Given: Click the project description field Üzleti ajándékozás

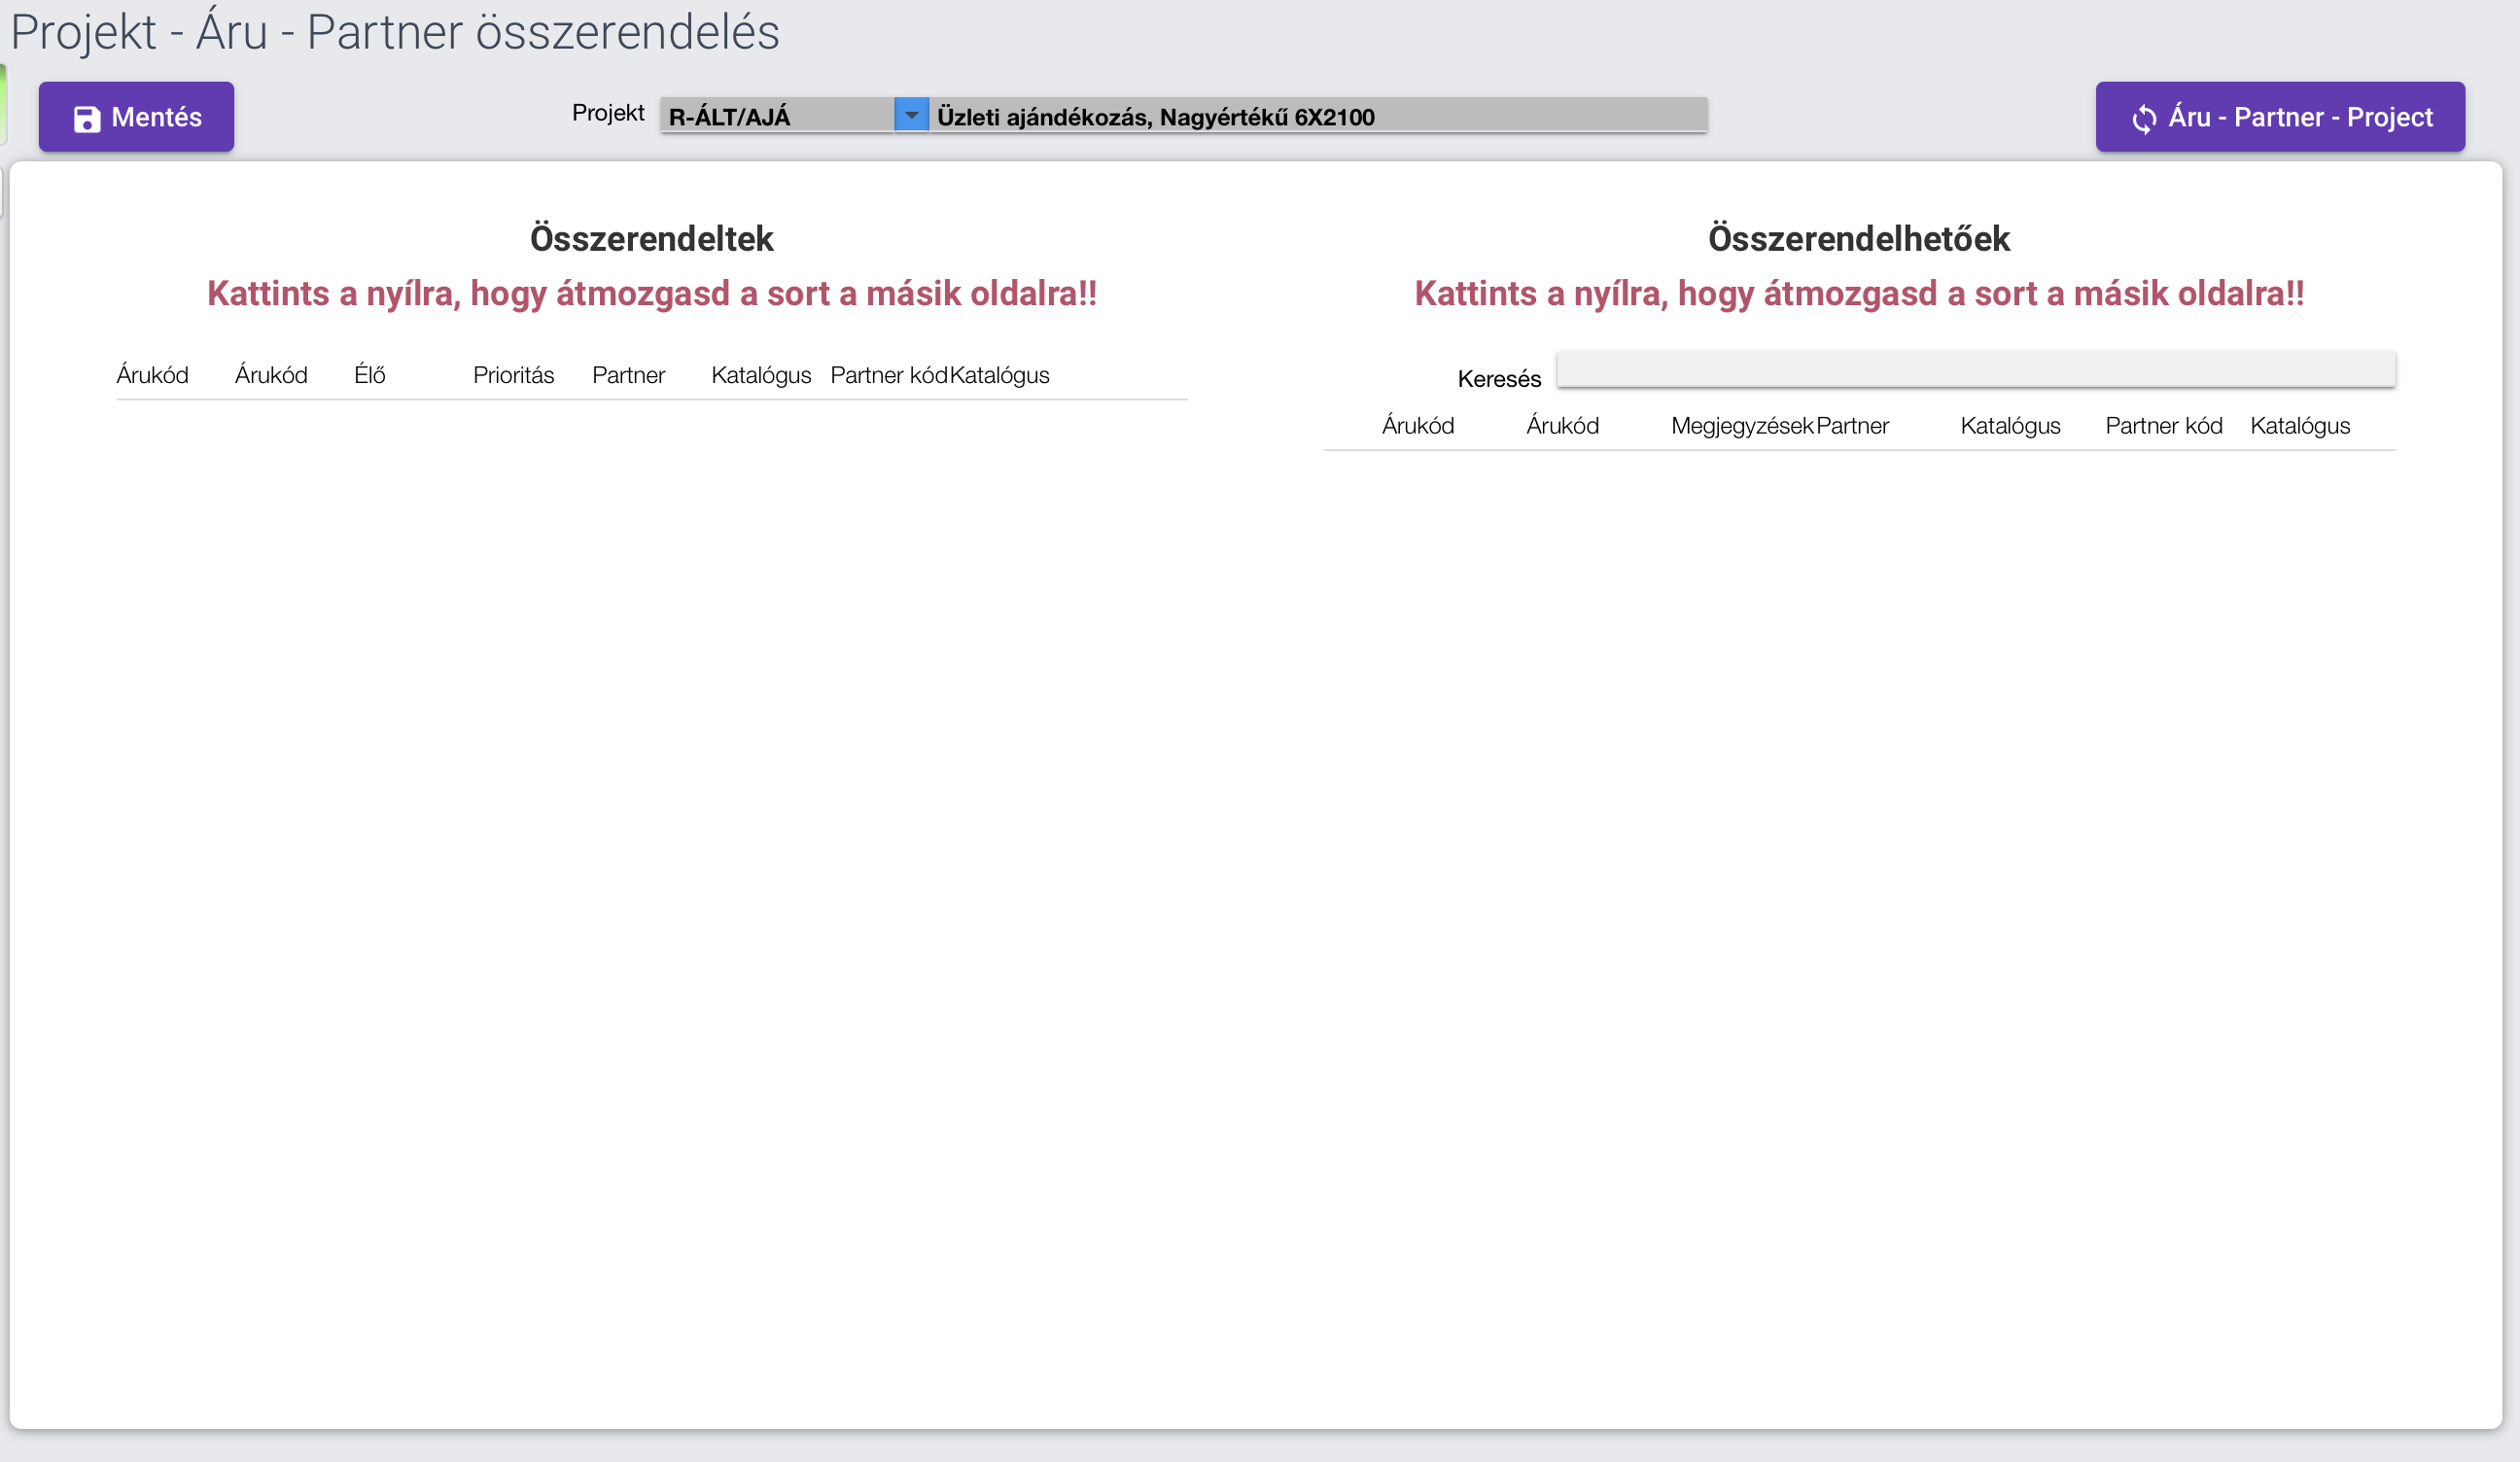Looking at the screenshot, I should tap(1318, 116).
